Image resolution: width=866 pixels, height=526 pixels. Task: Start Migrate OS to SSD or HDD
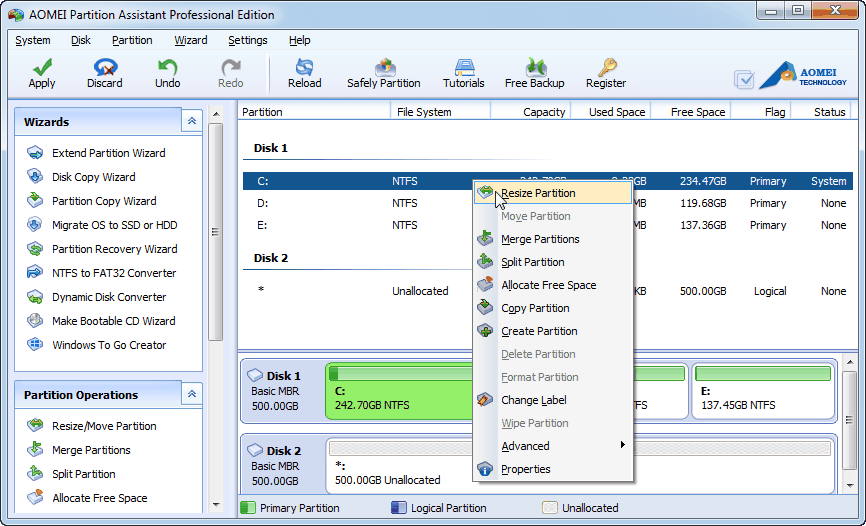pos(103,225)
